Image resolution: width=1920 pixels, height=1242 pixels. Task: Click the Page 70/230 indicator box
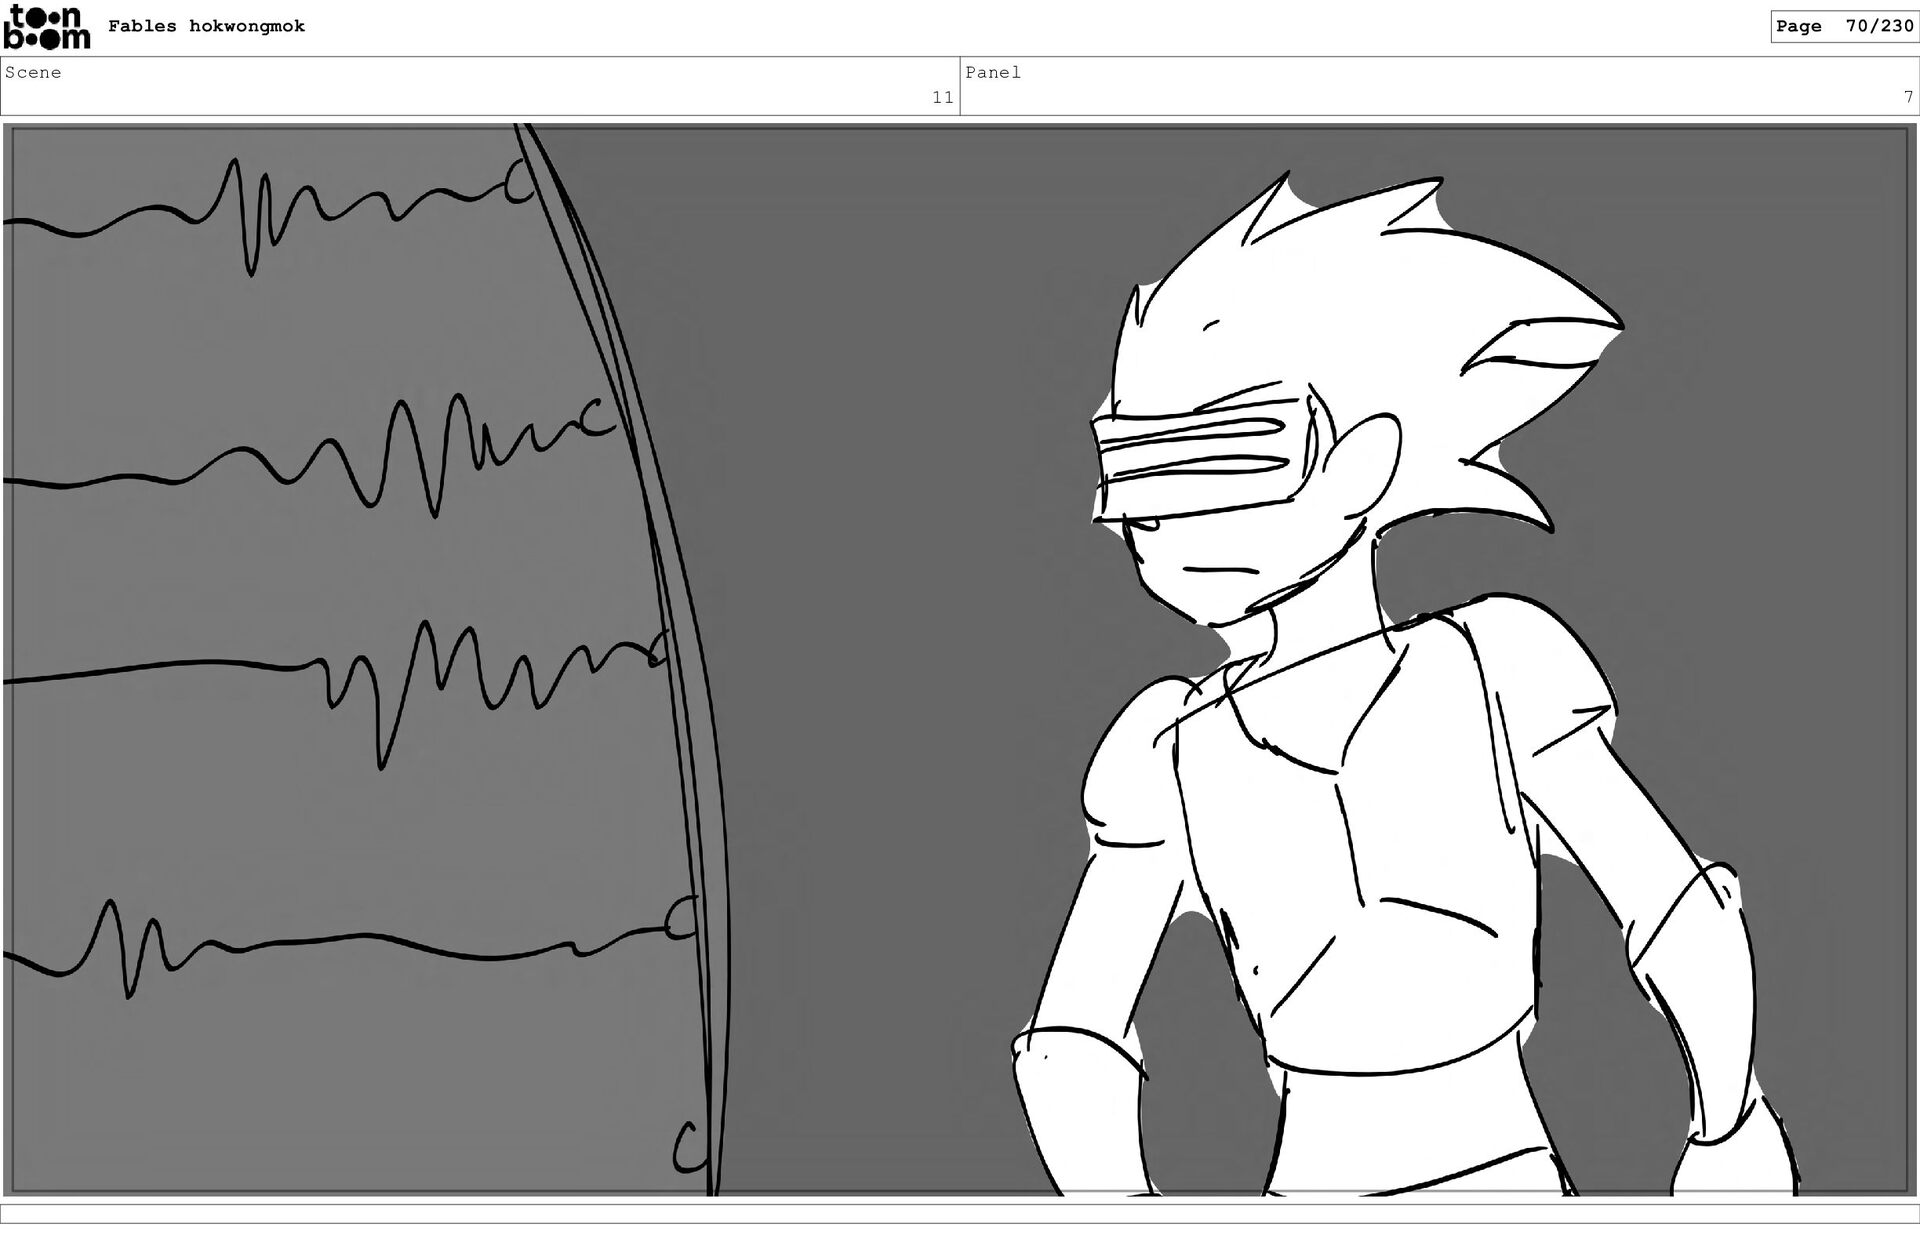pos(1843,26)
